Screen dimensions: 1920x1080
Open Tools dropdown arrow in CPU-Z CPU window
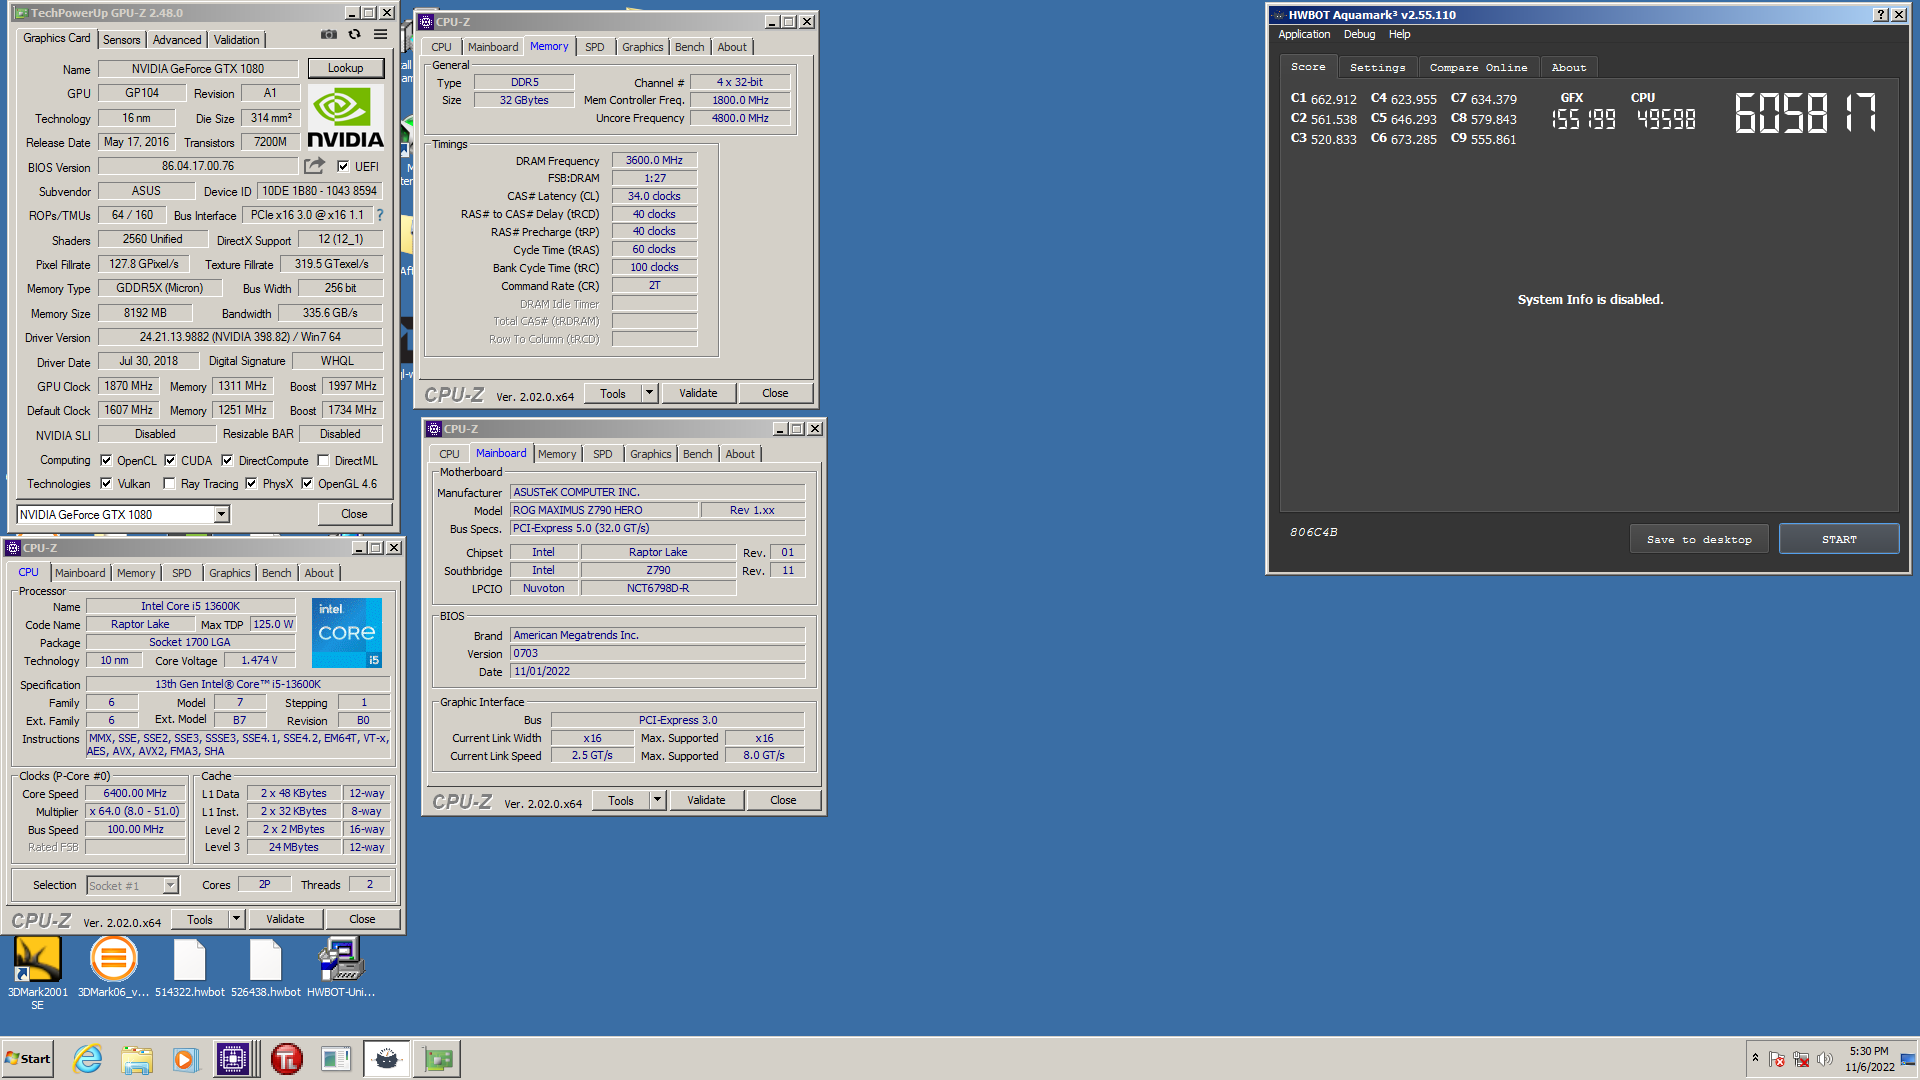236,919
